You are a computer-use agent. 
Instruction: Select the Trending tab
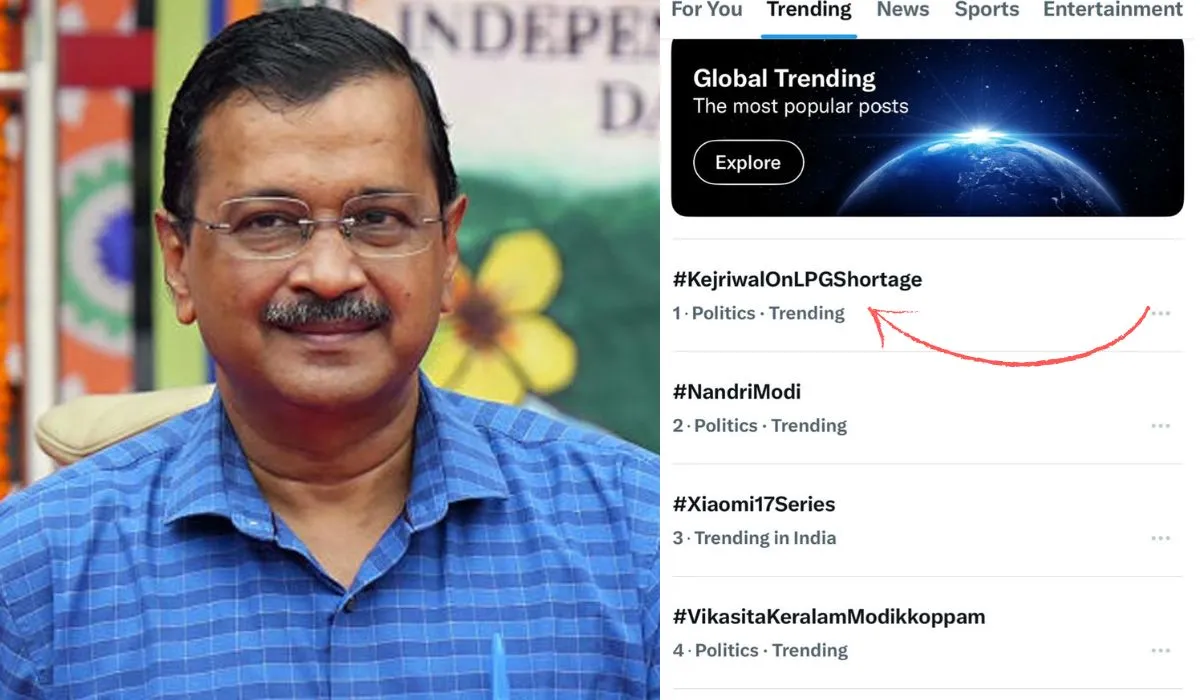tap(809, 10)
